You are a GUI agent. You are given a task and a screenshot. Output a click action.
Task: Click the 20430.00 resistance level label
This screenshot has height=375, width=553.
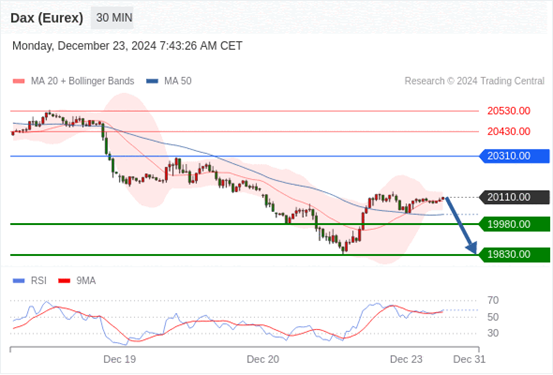point(509,132)
